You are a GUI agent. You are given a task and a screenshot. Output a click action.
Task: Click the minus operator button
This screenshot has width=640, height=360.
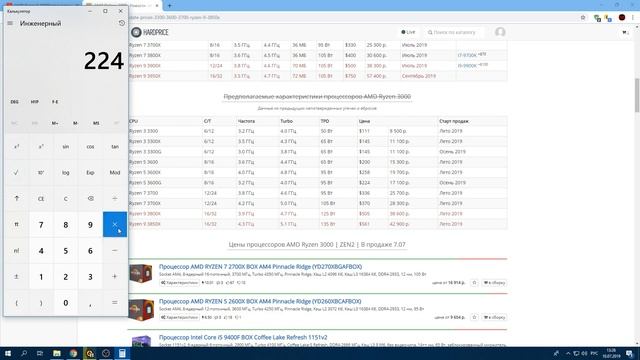pos(115,251)
